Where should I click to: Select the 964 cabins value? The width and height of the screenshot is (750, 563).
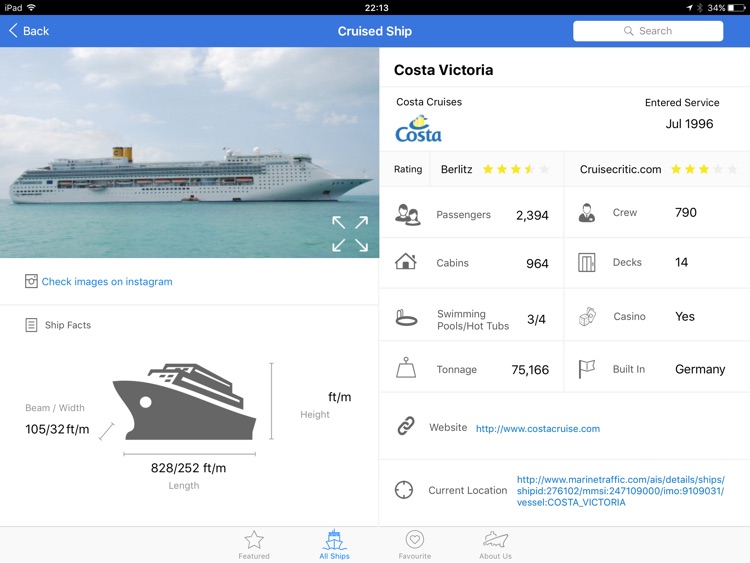537,264
